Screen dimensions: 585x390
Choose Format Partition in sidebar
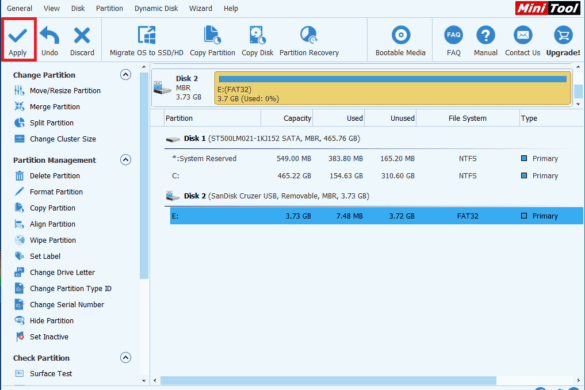49,192
